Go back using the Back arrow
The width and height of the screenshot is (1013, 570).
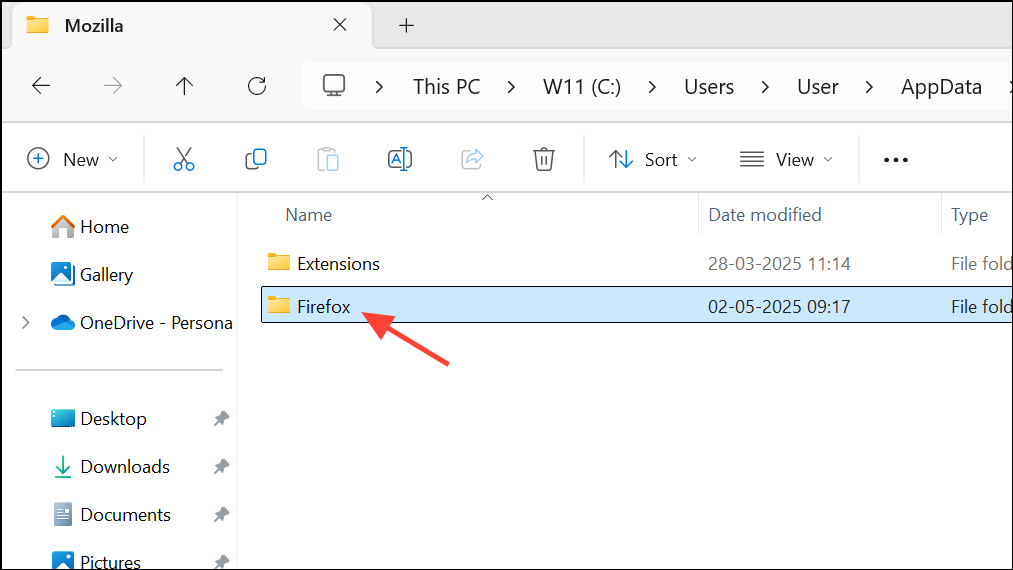[41, 86]
